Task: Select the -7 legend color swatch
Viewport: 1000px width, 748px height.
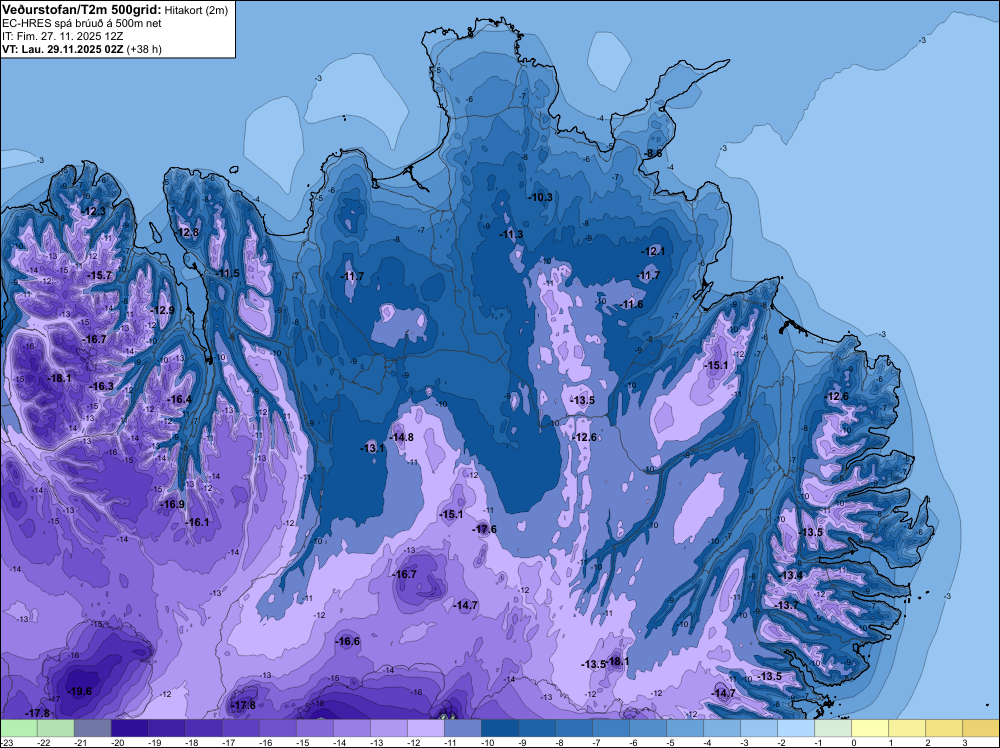Action: [x=610, y=728]
